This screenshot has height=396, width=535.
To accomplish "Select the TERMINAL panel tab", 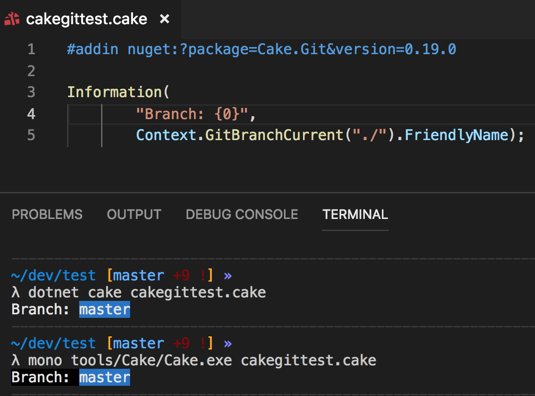I will pos(355,215).
